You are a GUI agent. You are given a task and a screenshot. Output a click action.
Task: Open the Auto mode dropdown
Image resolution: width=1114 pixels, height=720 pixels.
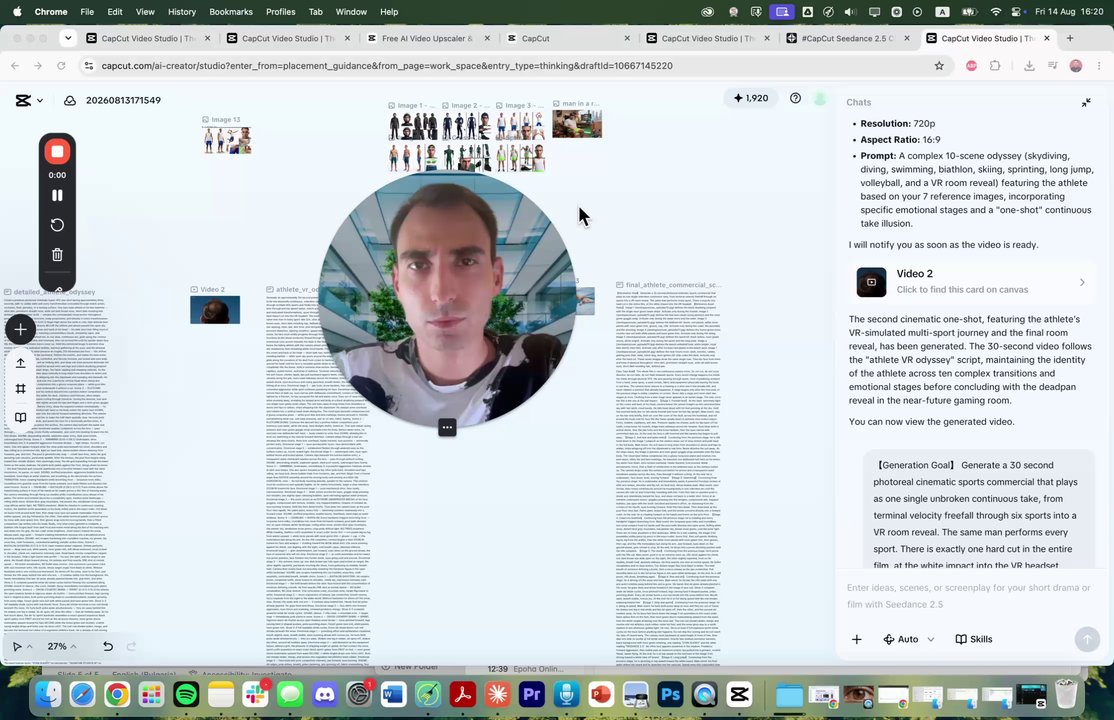point(909,639)
